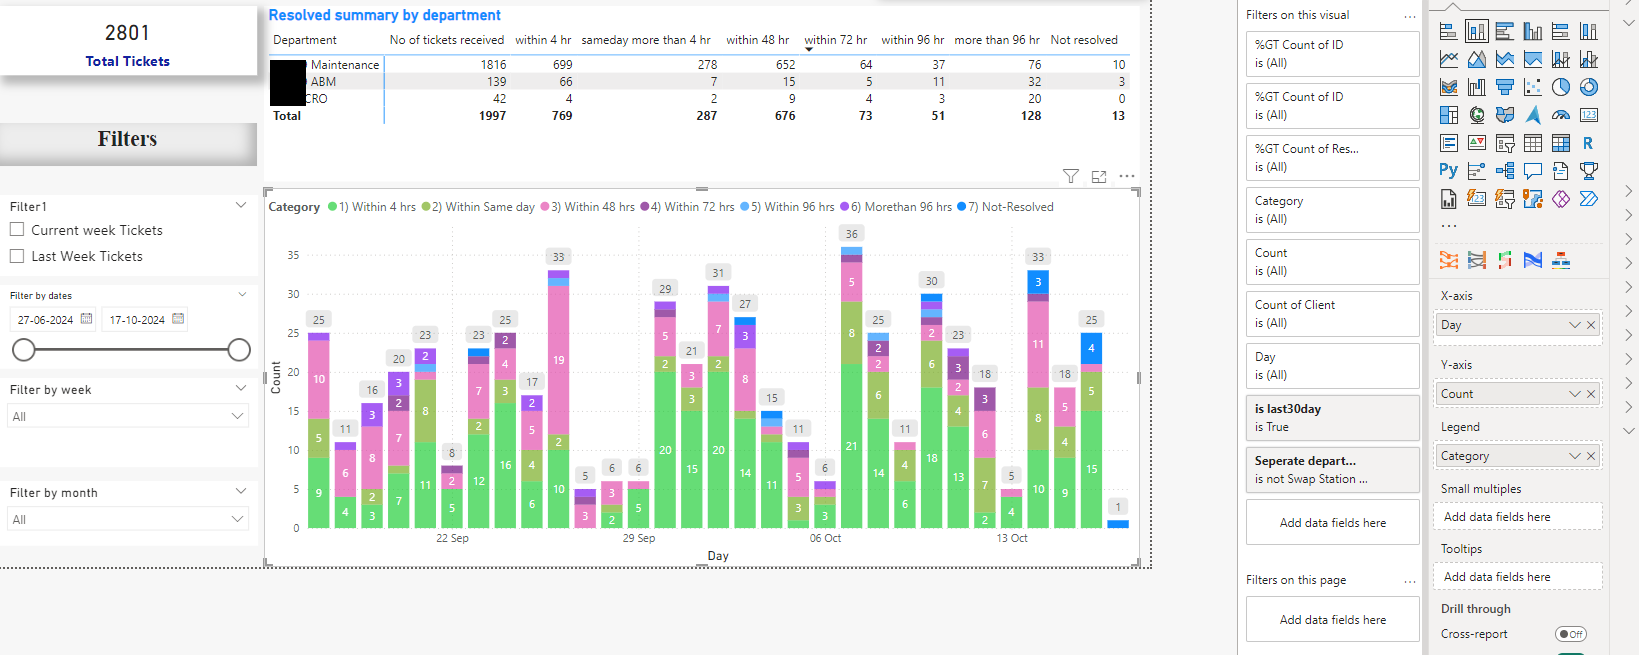Pick the waterfall chart visual
This screenshot has width=1639, height=655.
tap(1477, 87)
